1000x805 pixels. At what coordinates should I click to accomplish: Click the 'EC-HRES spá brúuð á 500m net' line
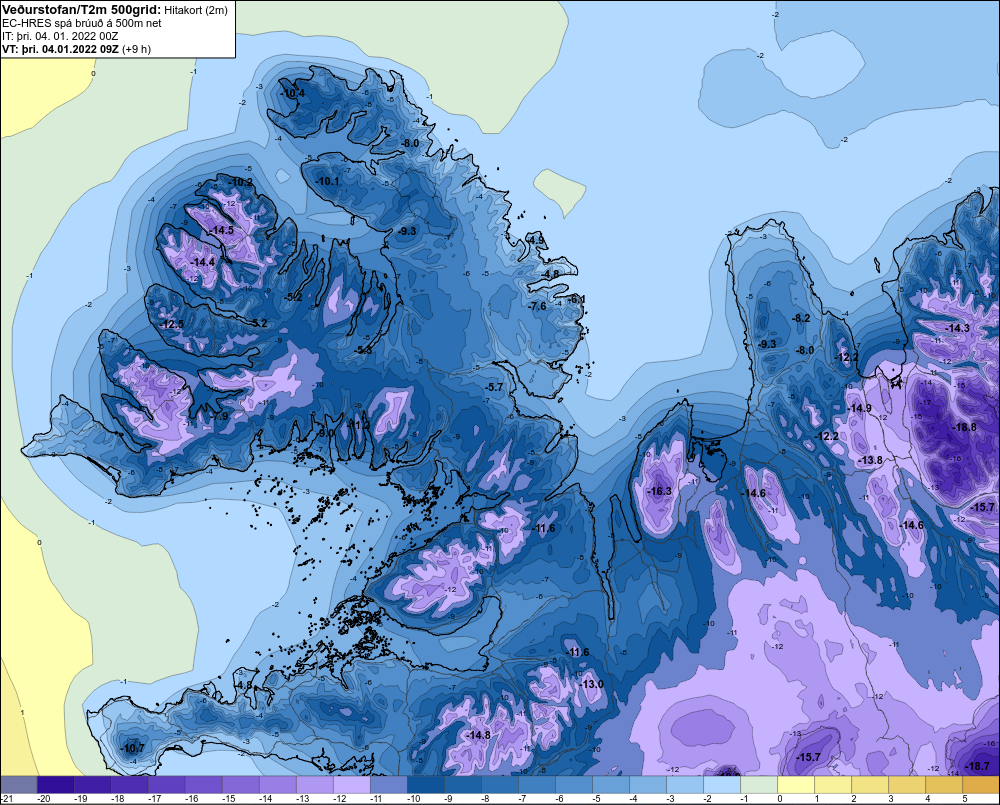tap(82, 23)
